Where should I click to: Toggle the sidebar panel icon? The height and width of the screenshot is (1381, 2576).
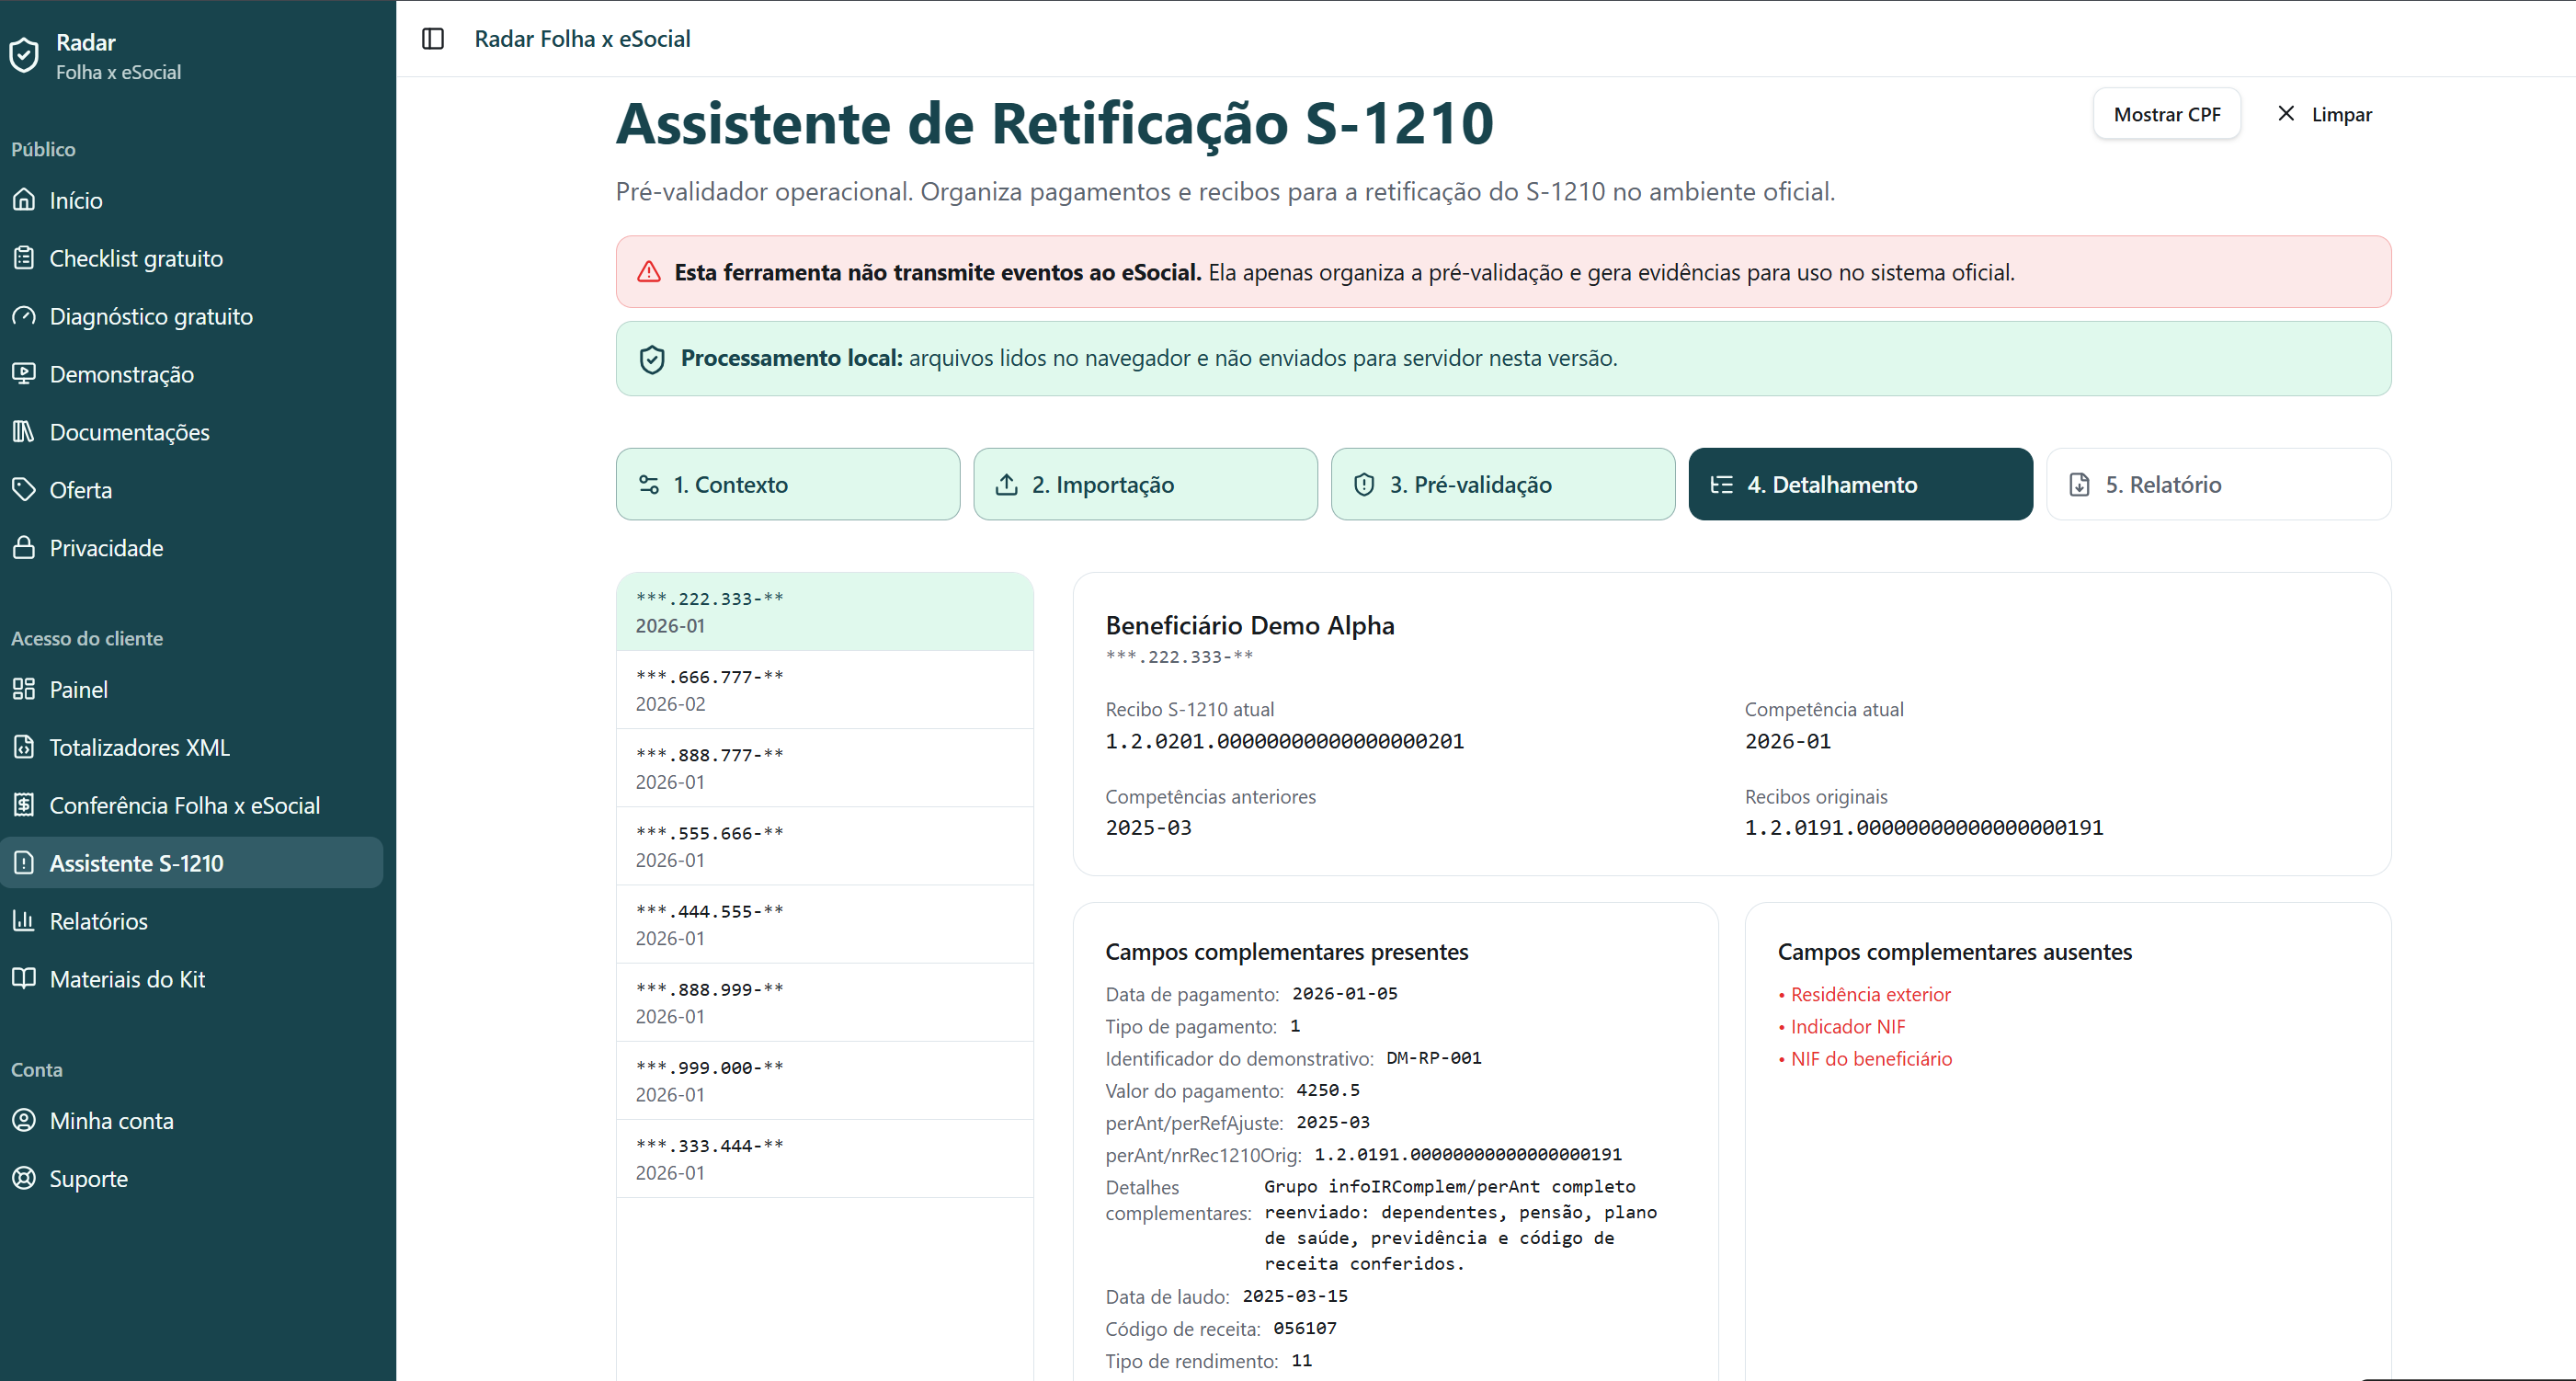(433, 39)
